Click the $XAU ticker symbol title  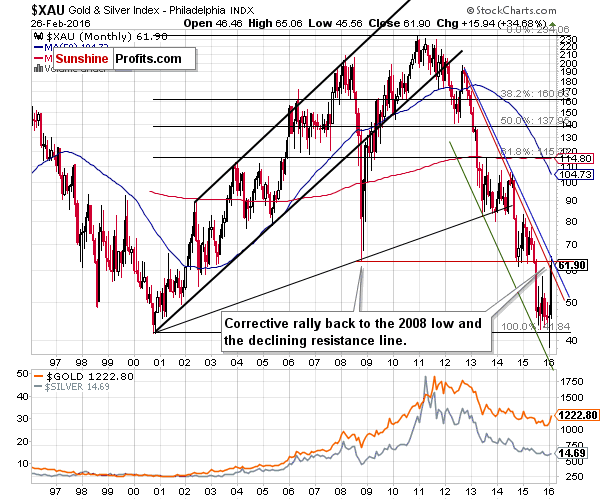pos(48,9)
